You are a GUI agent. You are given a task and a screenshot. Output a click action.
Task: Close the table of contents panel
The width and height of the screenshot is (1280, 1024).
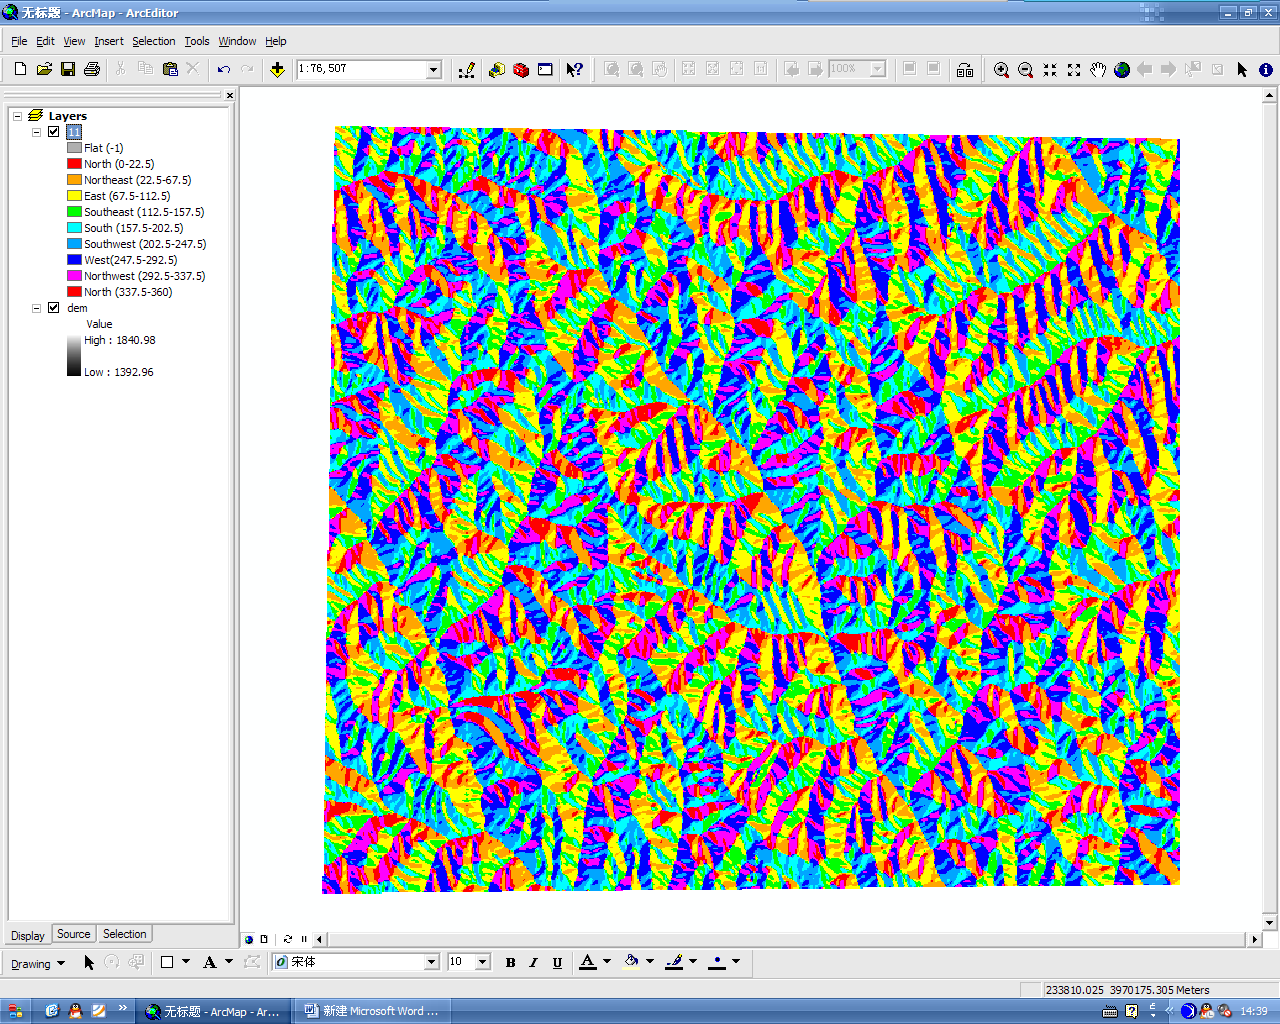[230, 96]
